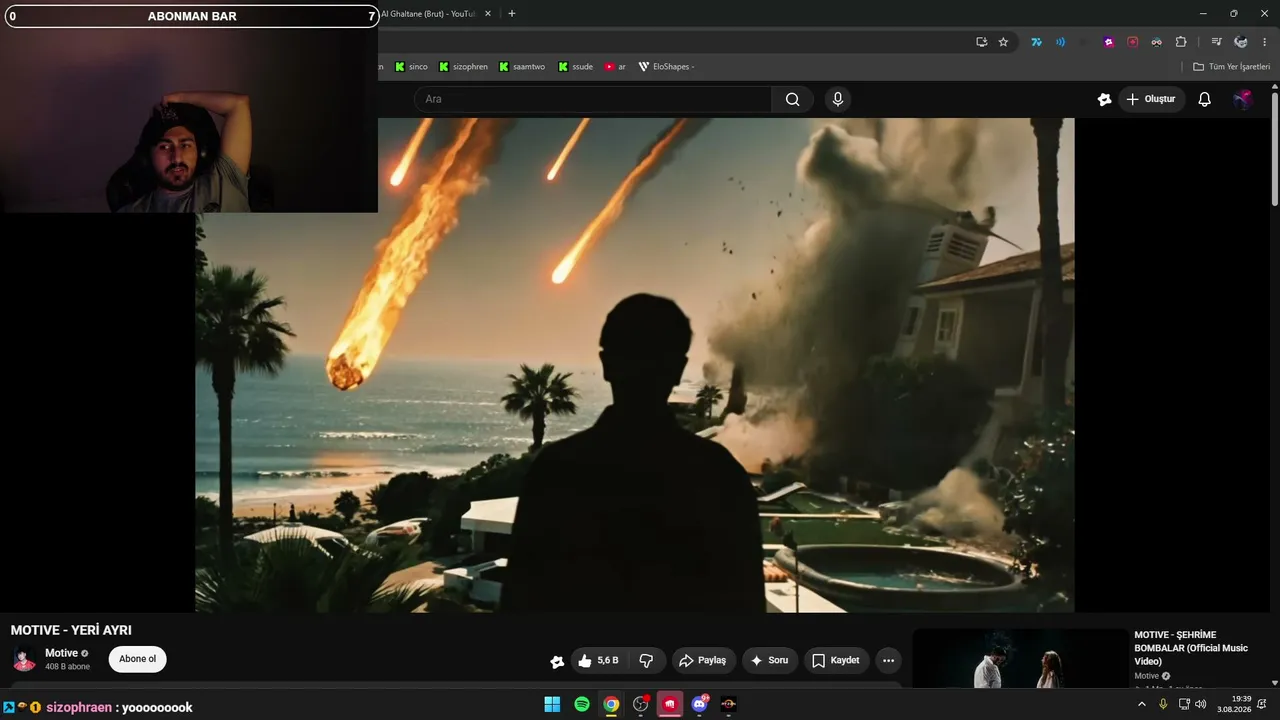Click the blue sound-waves extension icon
This screenshot has height=720, width=1280.
coord(1061,42)
